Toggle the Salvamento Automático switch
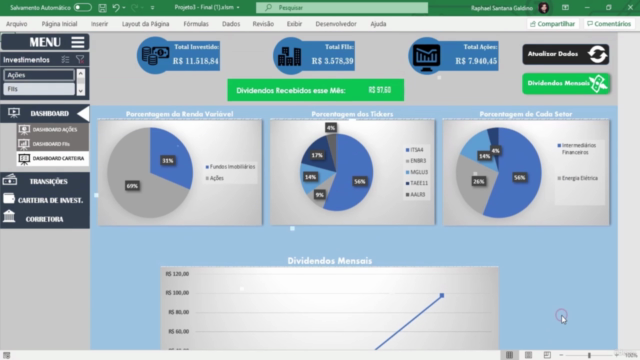 82,7
